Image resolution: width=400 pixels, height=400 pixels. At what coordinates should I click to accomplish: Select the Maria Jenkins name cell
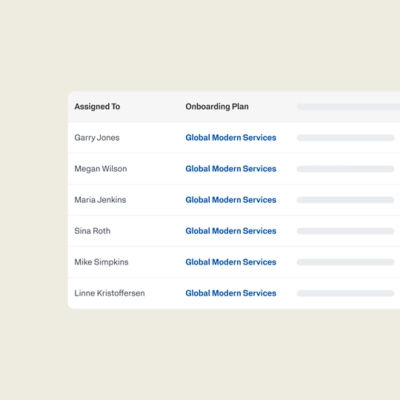pos(100,200)
